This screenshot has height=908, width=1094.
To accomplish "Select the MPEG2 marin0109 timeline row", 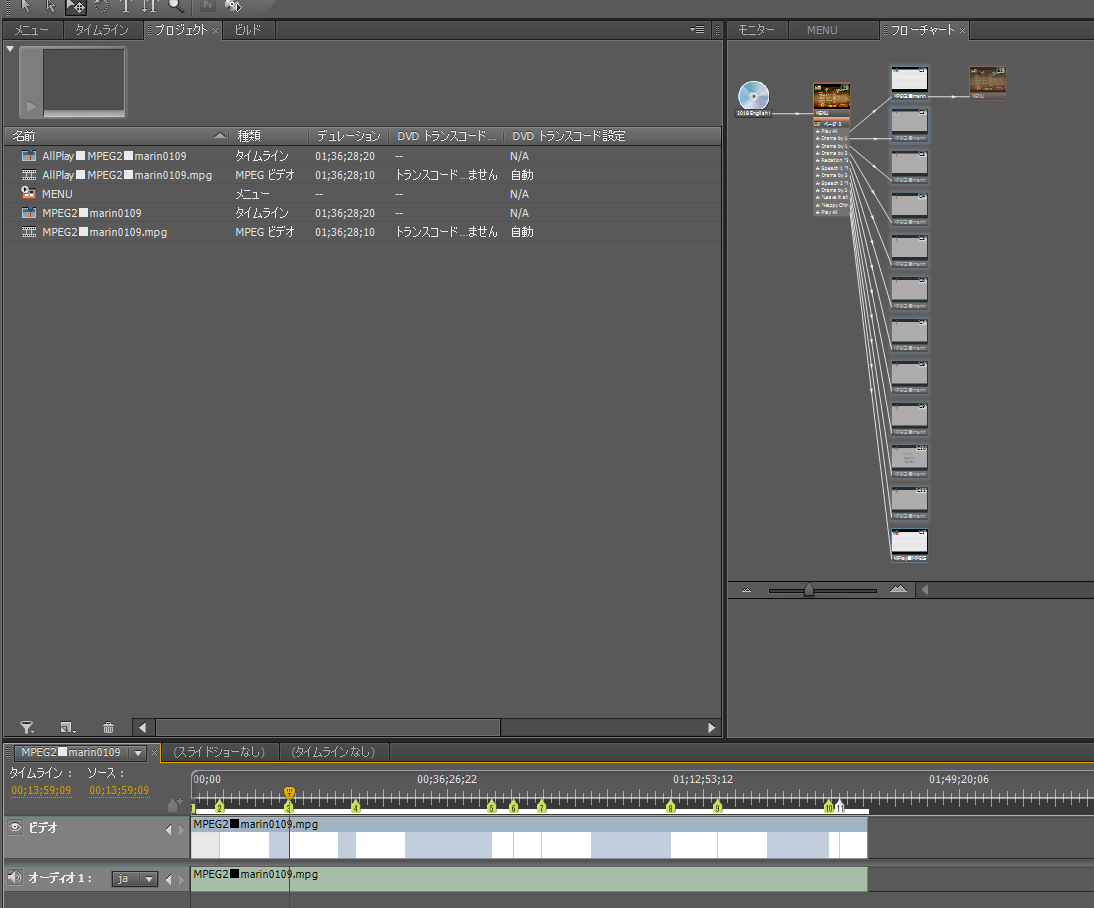I will click(x=363, y=213).
